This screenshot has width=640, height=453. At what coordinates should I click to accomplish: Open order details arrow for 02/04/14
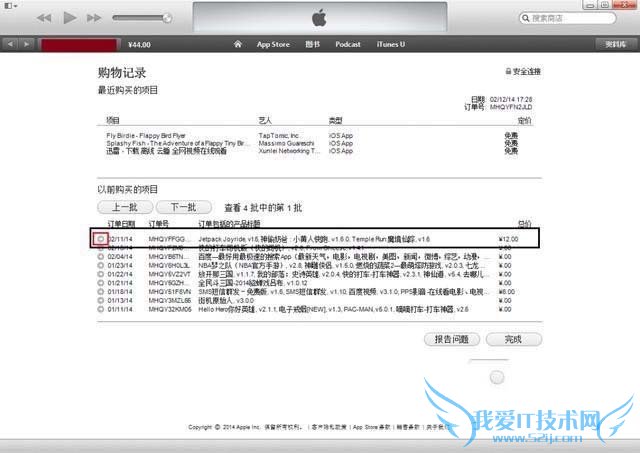point(100,257)
